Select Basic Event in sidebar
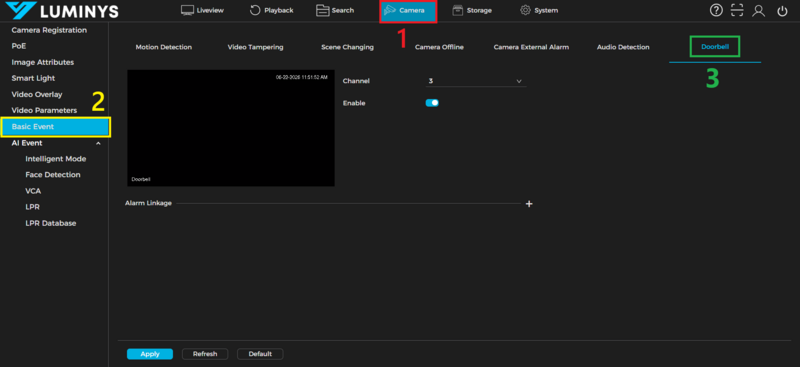The width and height of the screenshot is (800, 367). [x=56, y=127]
